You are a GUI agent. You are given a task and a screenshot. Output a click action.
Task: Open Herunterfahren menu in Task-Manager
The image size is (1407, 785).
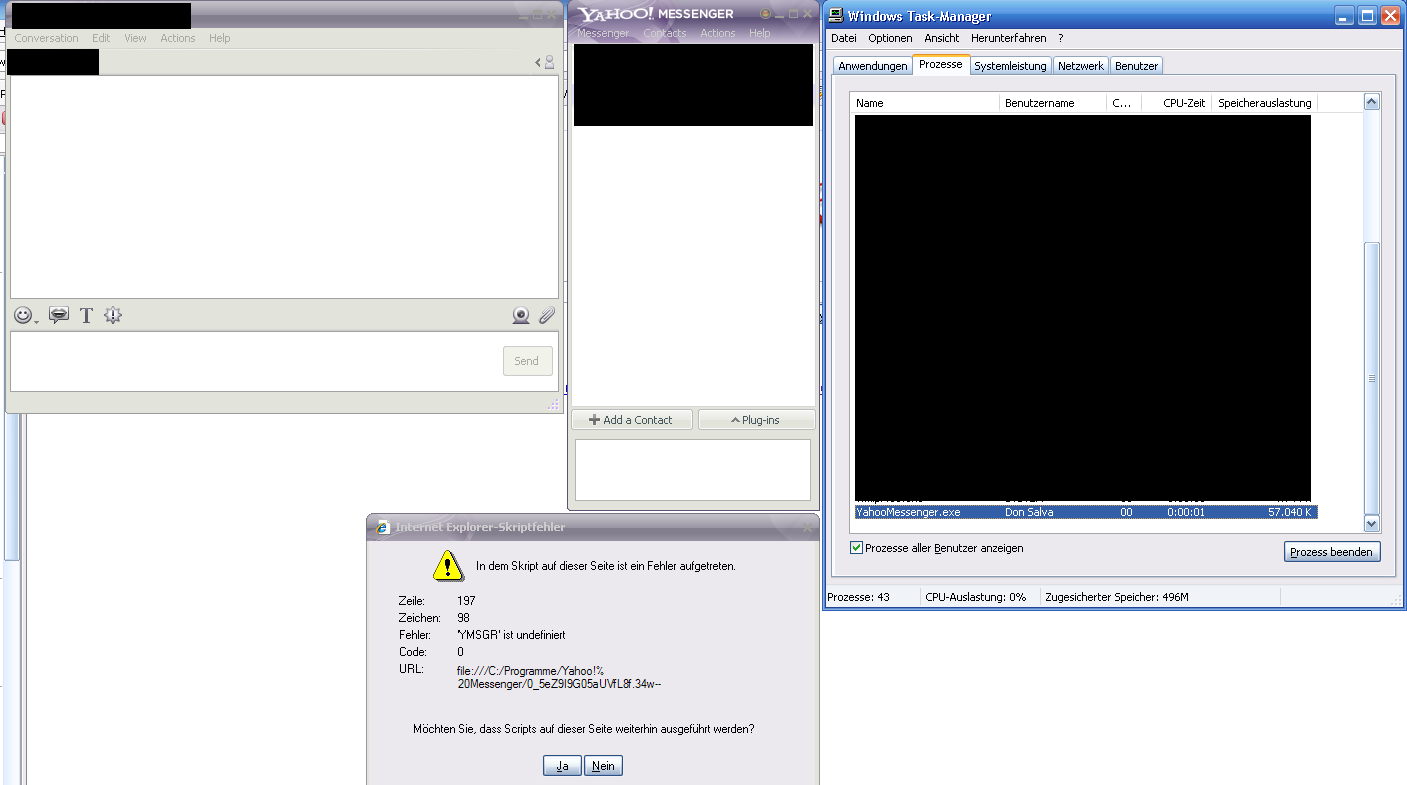pos(1008,38)
